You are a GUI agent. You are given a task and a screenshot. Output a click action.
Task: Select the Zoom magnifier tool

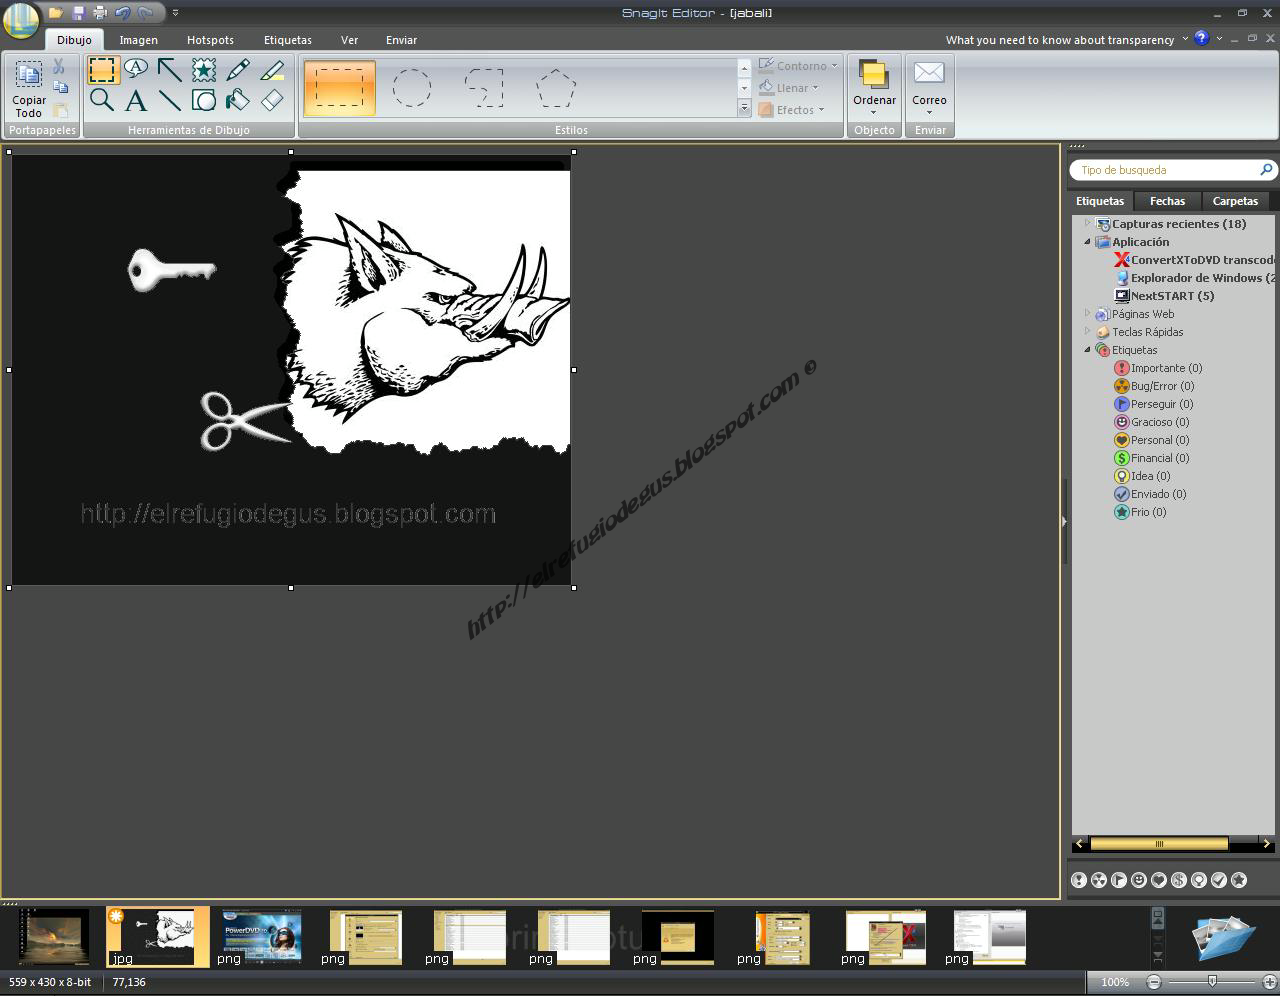coord(102,99)
